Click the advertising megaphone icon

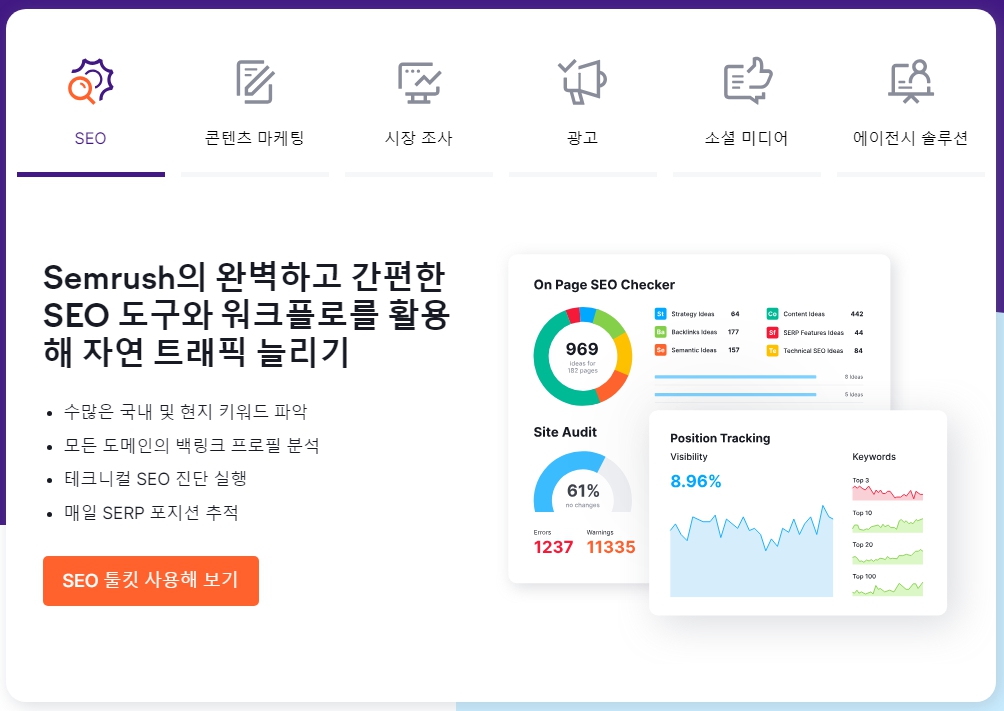[582, 81]
